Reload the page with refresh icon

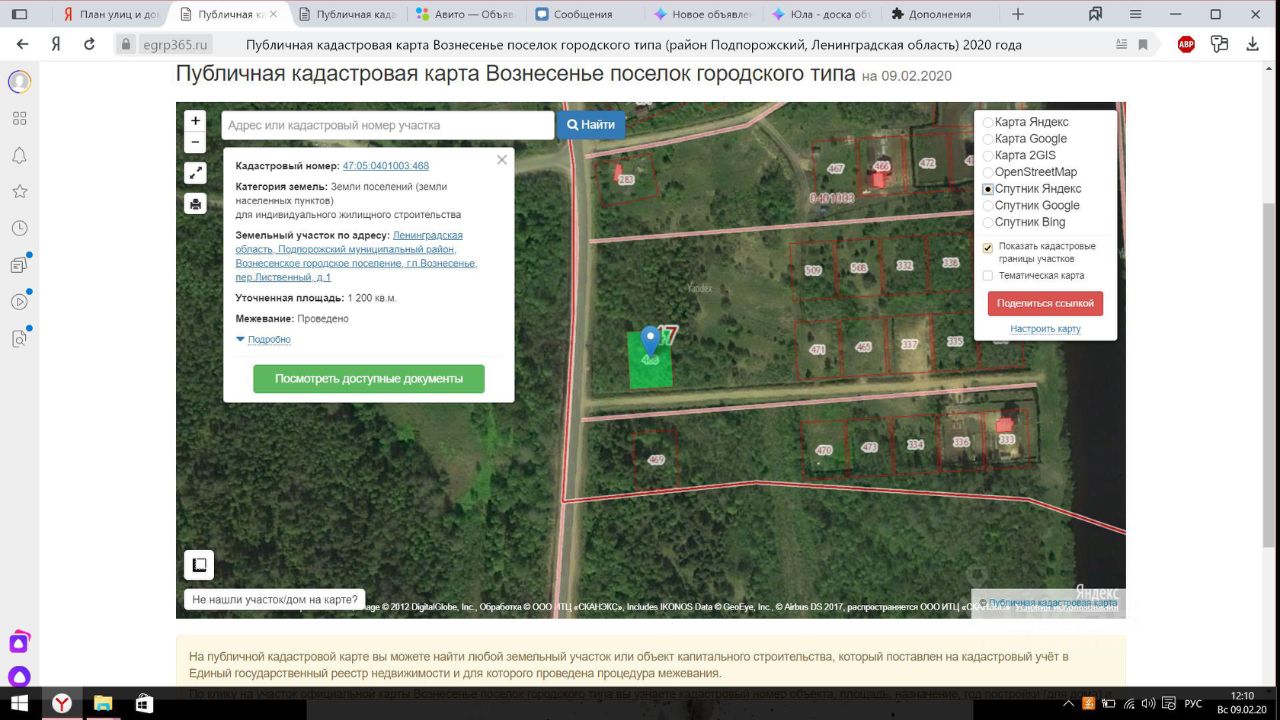coord(89,44)
